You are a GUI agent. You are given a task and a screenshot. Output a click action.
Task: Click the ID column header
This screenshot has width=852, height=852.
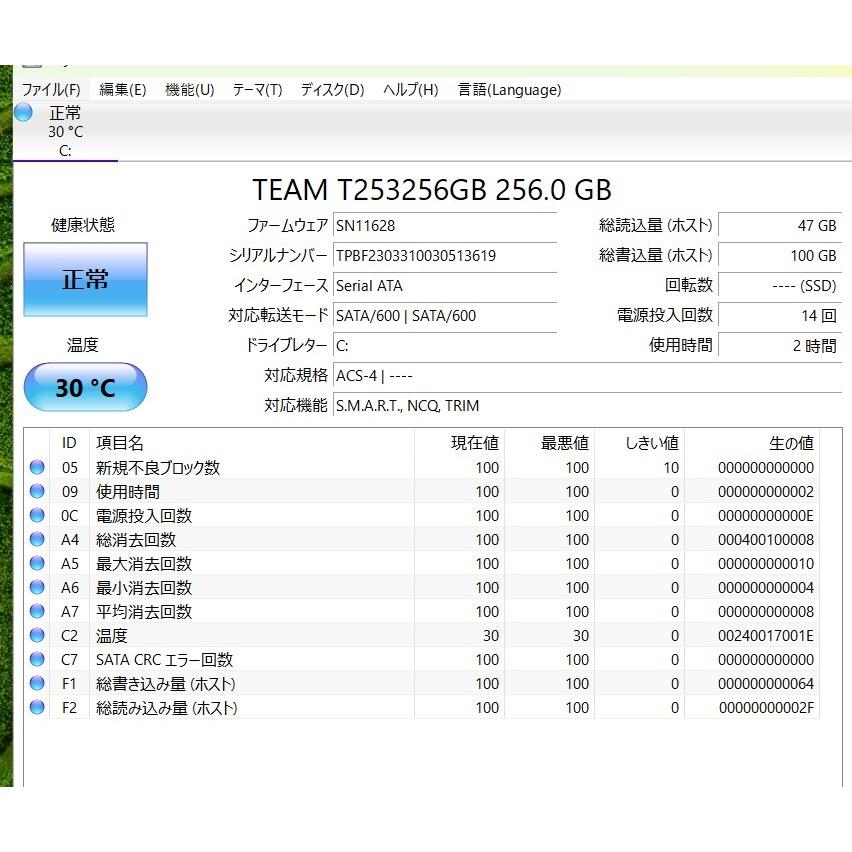(69, 443)
